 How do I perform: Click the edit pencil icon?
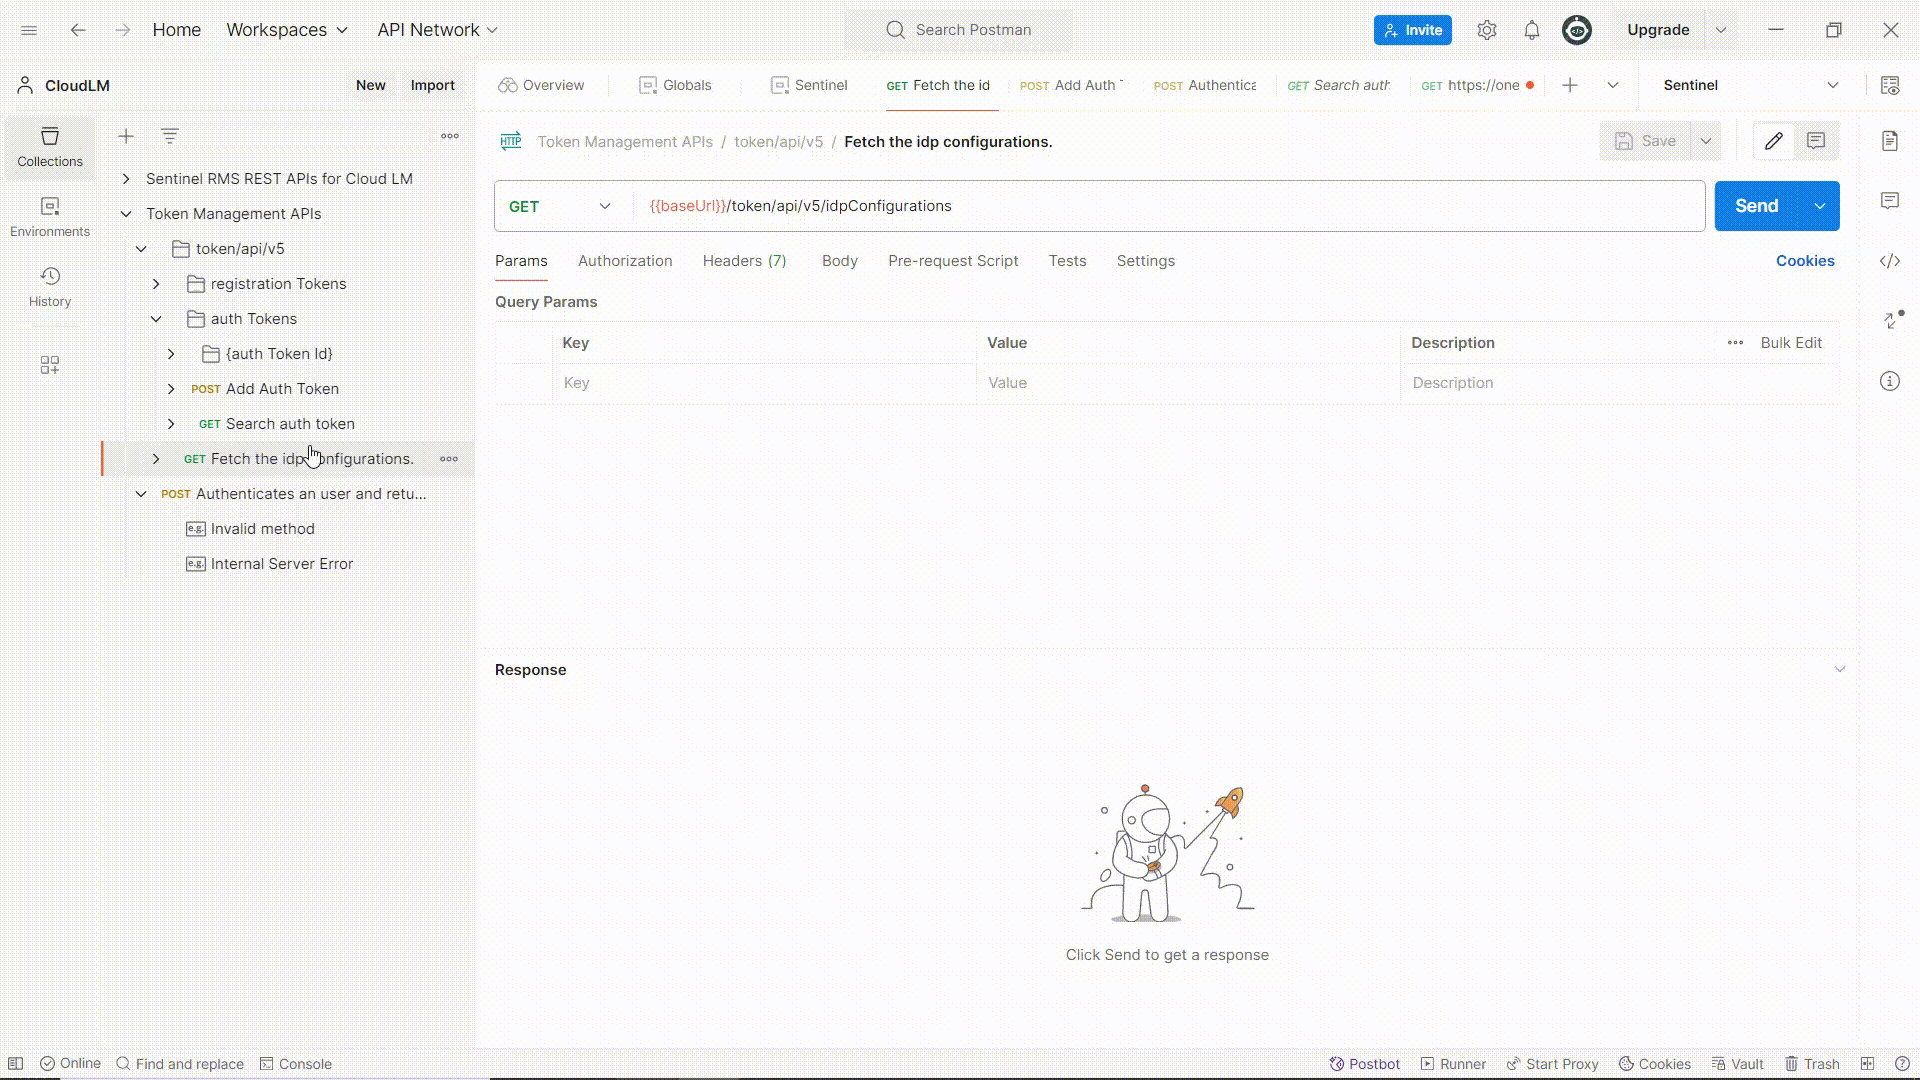1774,141
